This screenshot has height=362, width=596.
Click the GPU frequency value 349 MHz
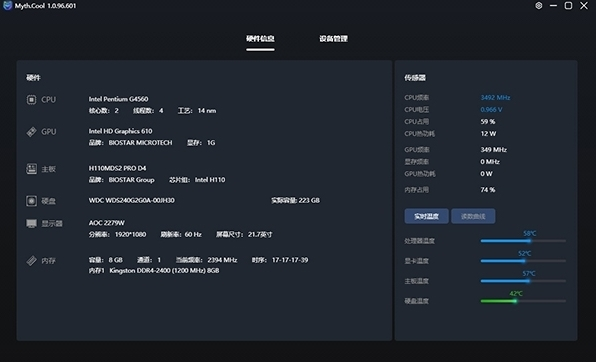[493, 150]
